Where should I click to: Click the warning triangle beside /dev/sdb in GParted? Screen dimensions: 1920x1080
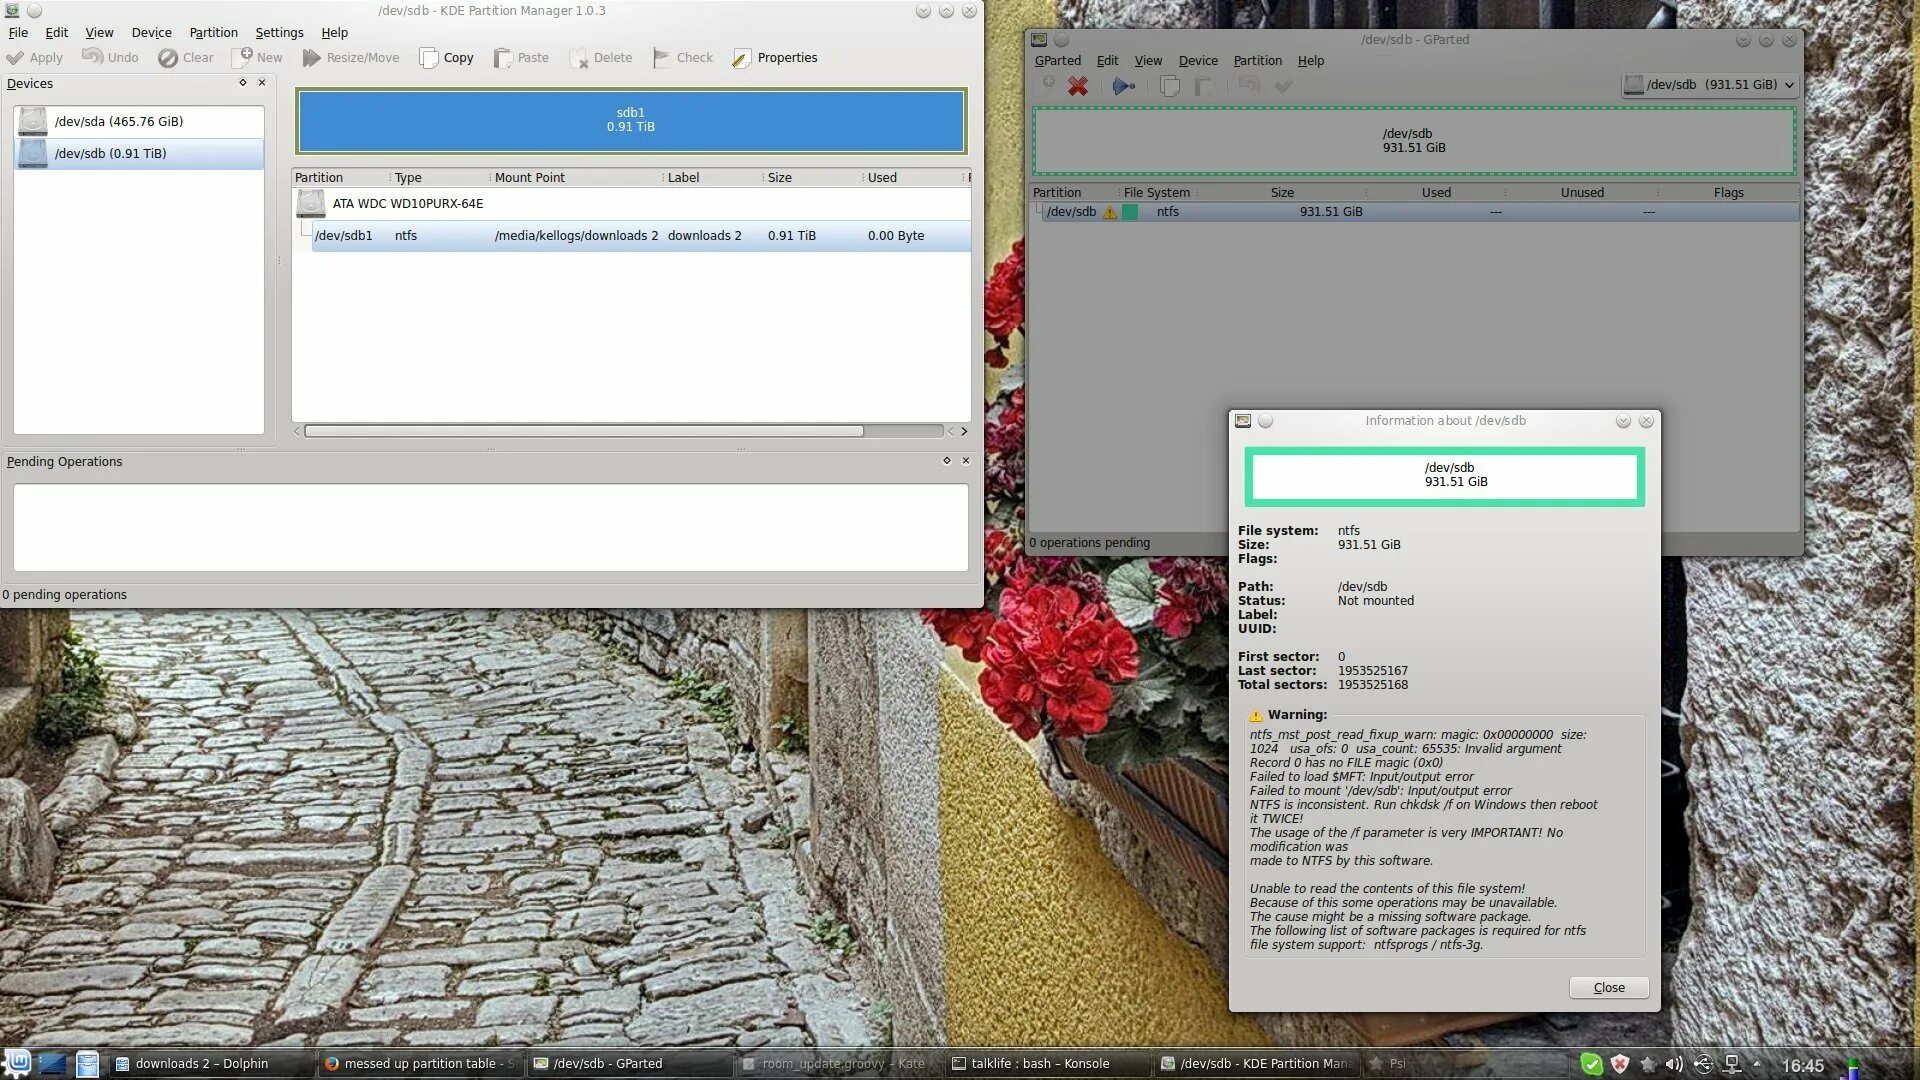1109,212
